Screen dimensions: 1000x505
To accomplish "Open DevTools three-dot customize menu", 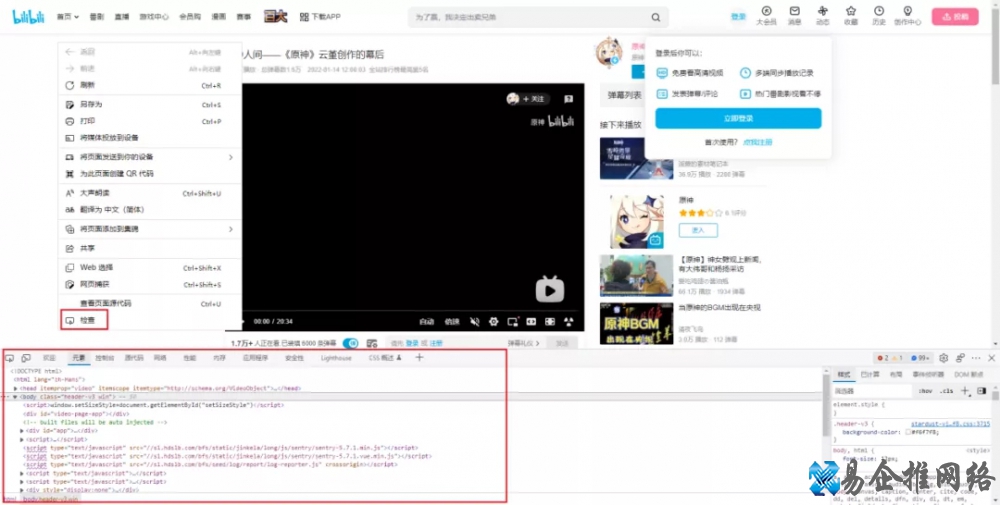I will point(976,358).
